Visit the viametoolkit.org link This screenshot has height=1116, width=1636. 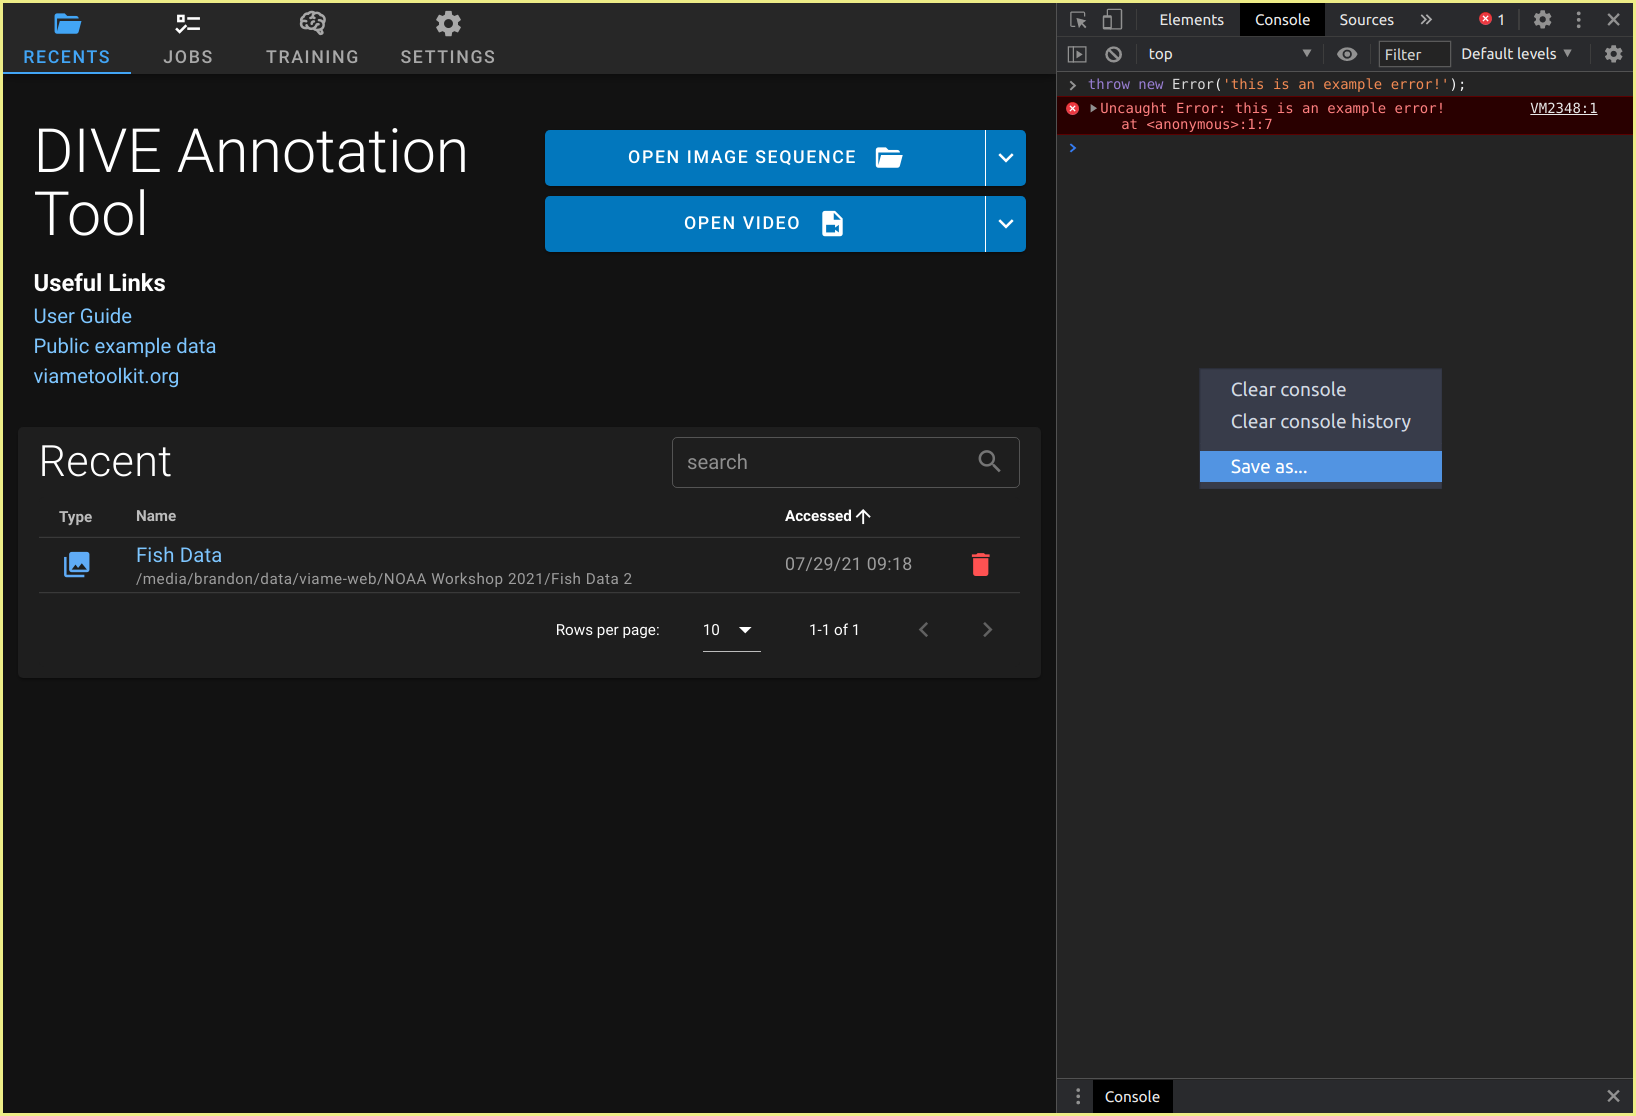click(x=106, y=376)
